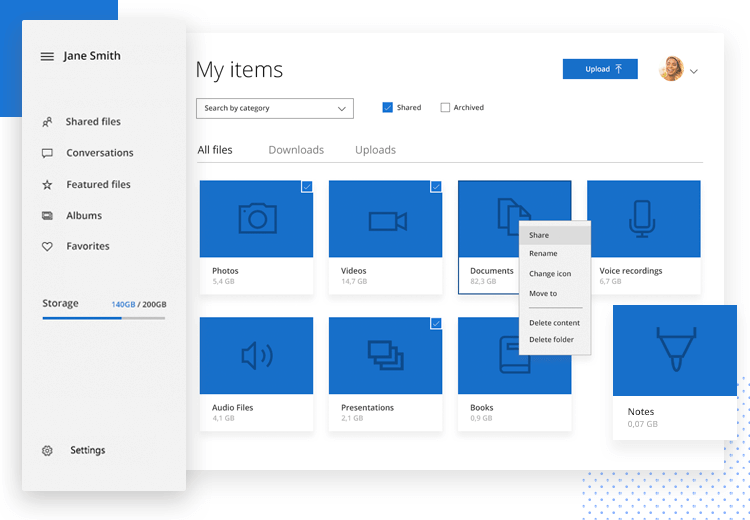Click the Videos folder 14,7 GB size
This screenshot has height=520, width=750.
[354, 281]
